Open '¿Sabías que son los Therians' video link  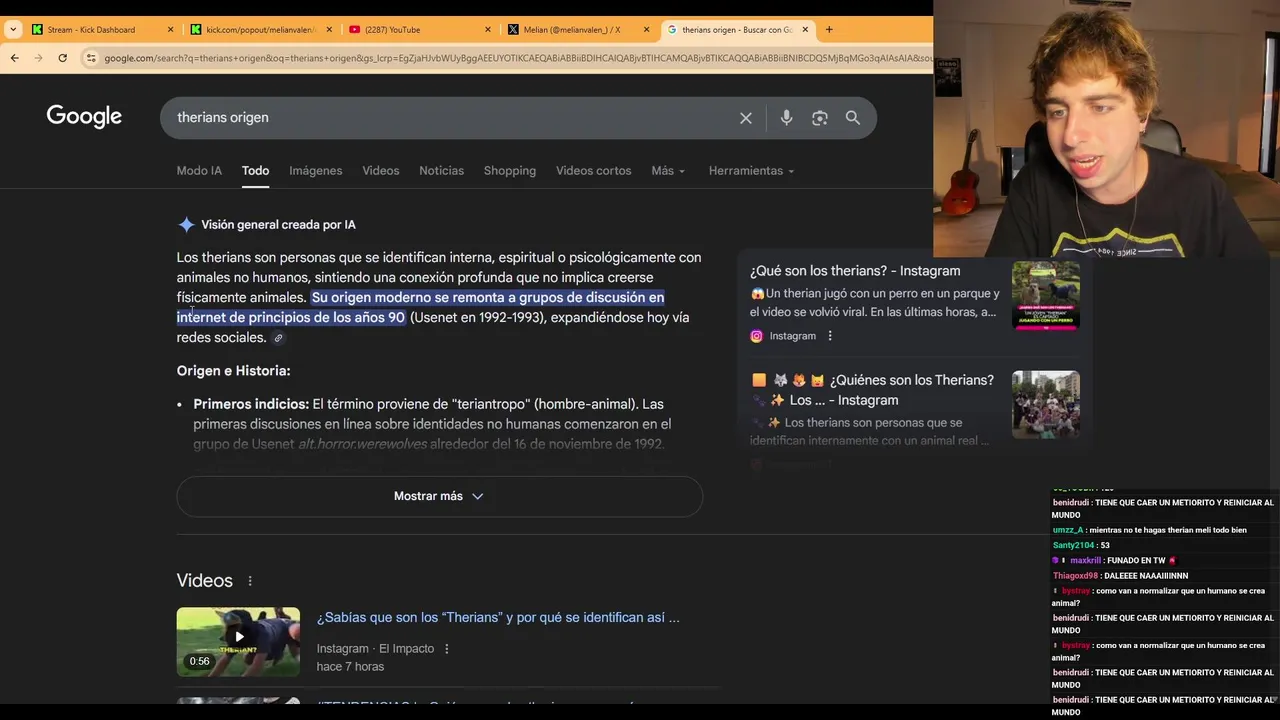(x=498, y=618)
